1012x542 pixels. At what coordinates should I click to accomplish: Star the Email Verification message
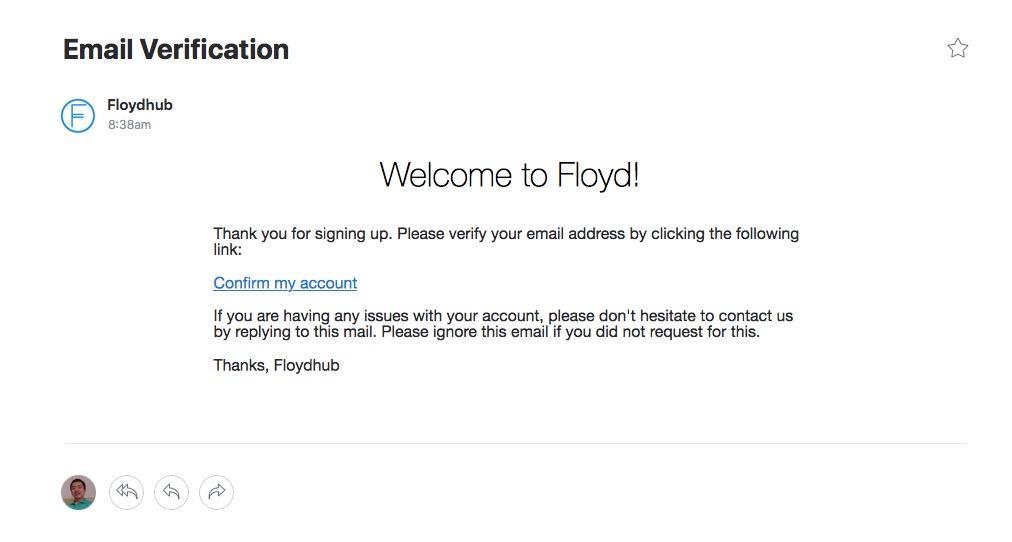(957, 48)
